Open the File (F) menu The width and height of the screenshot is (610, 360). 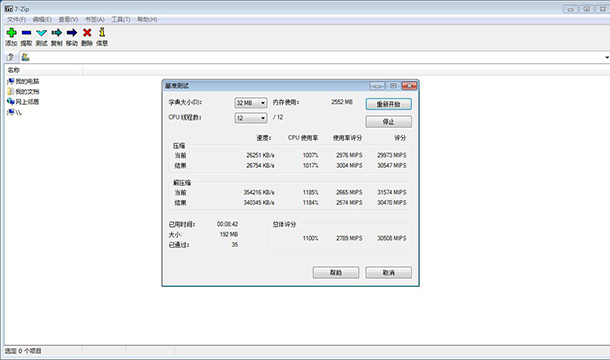pyautogui.click(x=16, y=19)
